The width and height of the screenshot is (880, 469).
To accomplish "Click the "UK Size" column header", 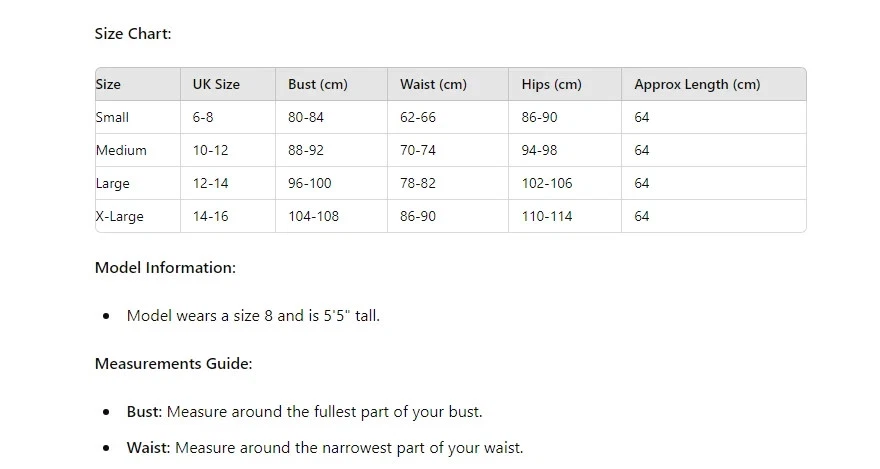I will 216,85.
